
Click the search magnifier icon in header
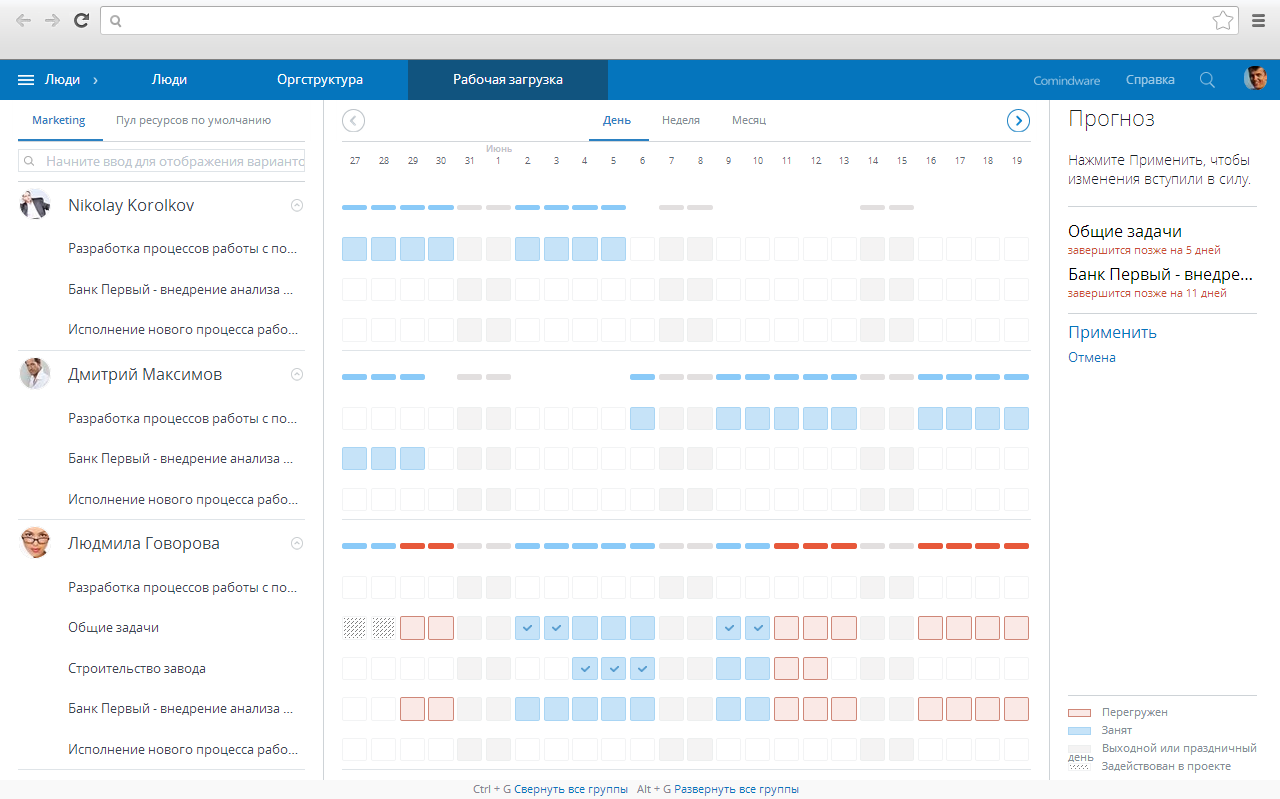pyautogui.click(x=1207, y=80)
